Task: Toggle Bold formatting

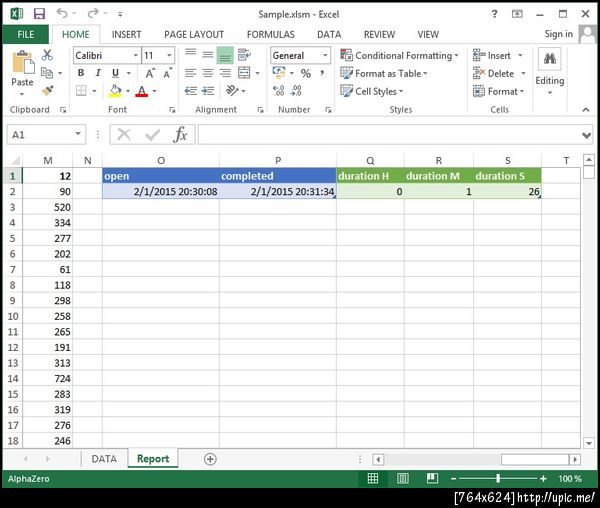Action: coord(81,73)
